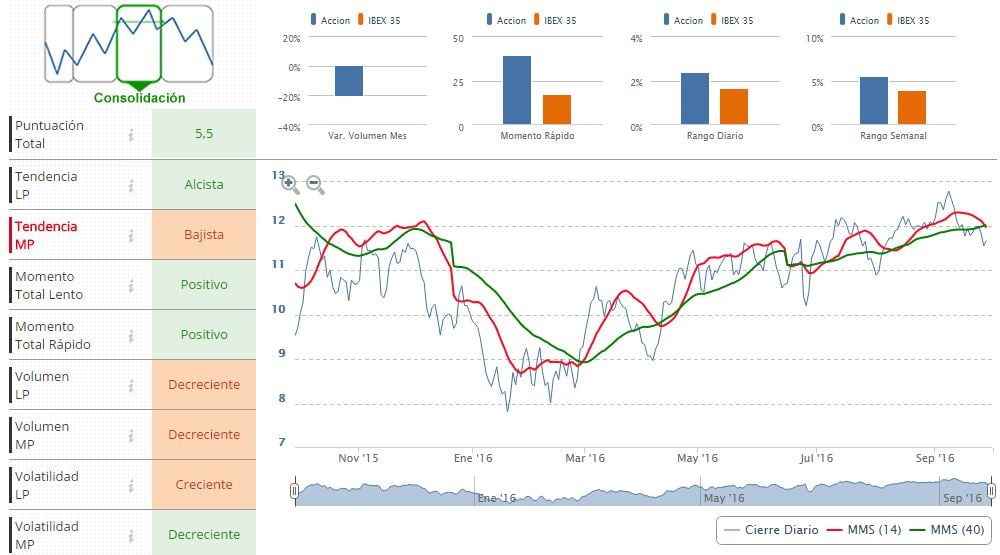Click info icon next to Momento Total Lento
Viewport: 1000px width, 555px height.
click(x=130, y=285)
